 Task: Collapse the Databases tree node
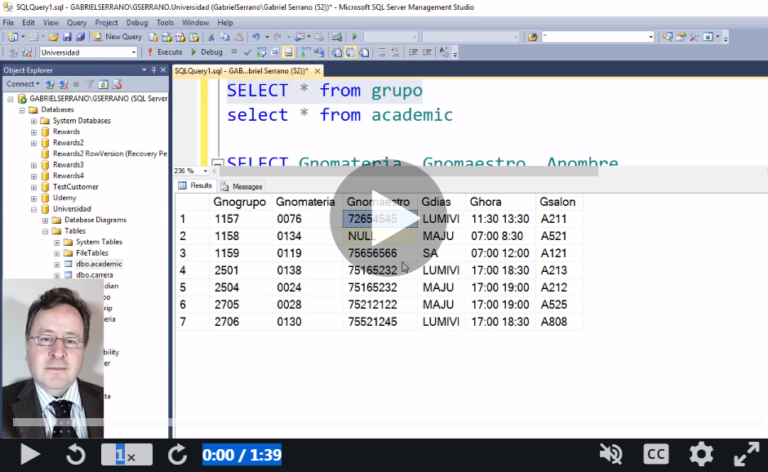[x=22, y=110]
